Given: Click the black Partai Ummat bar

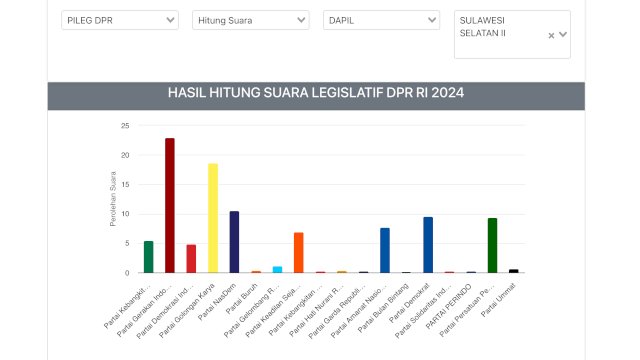Looking at the screenshot, I should pos(514,271).
